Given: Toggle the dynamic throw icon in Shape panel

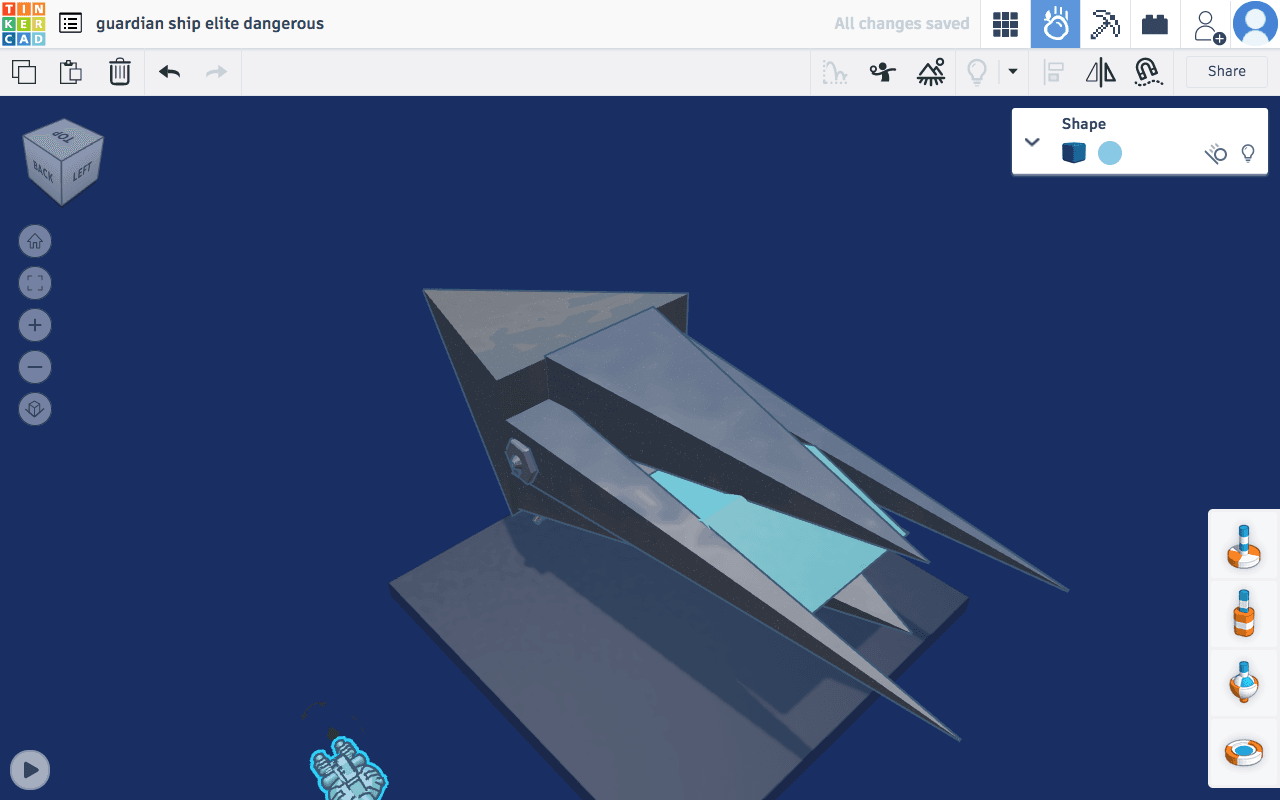Looking at the screenshot, I should (1215, 153).
